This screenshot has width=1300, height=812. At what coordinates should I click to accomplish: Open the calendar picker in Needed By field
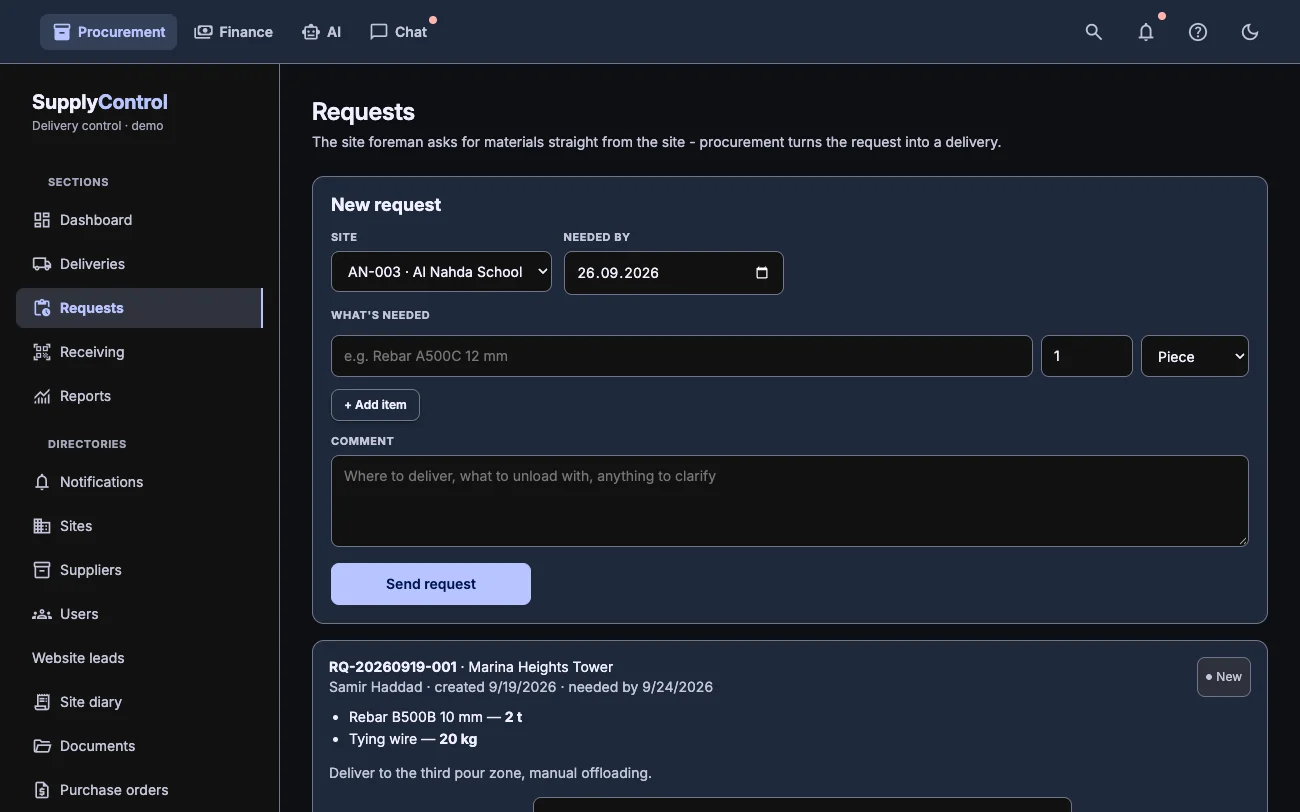[762, 273]
